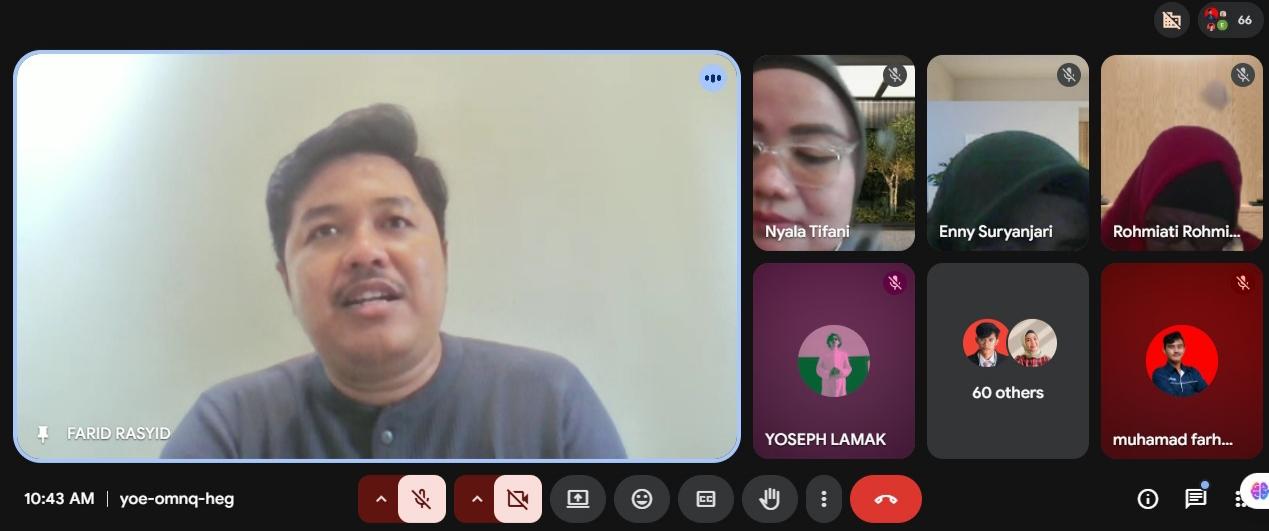Expand audio settings arrow beside microphone
1269x531 pixels.
click(380, 499)
